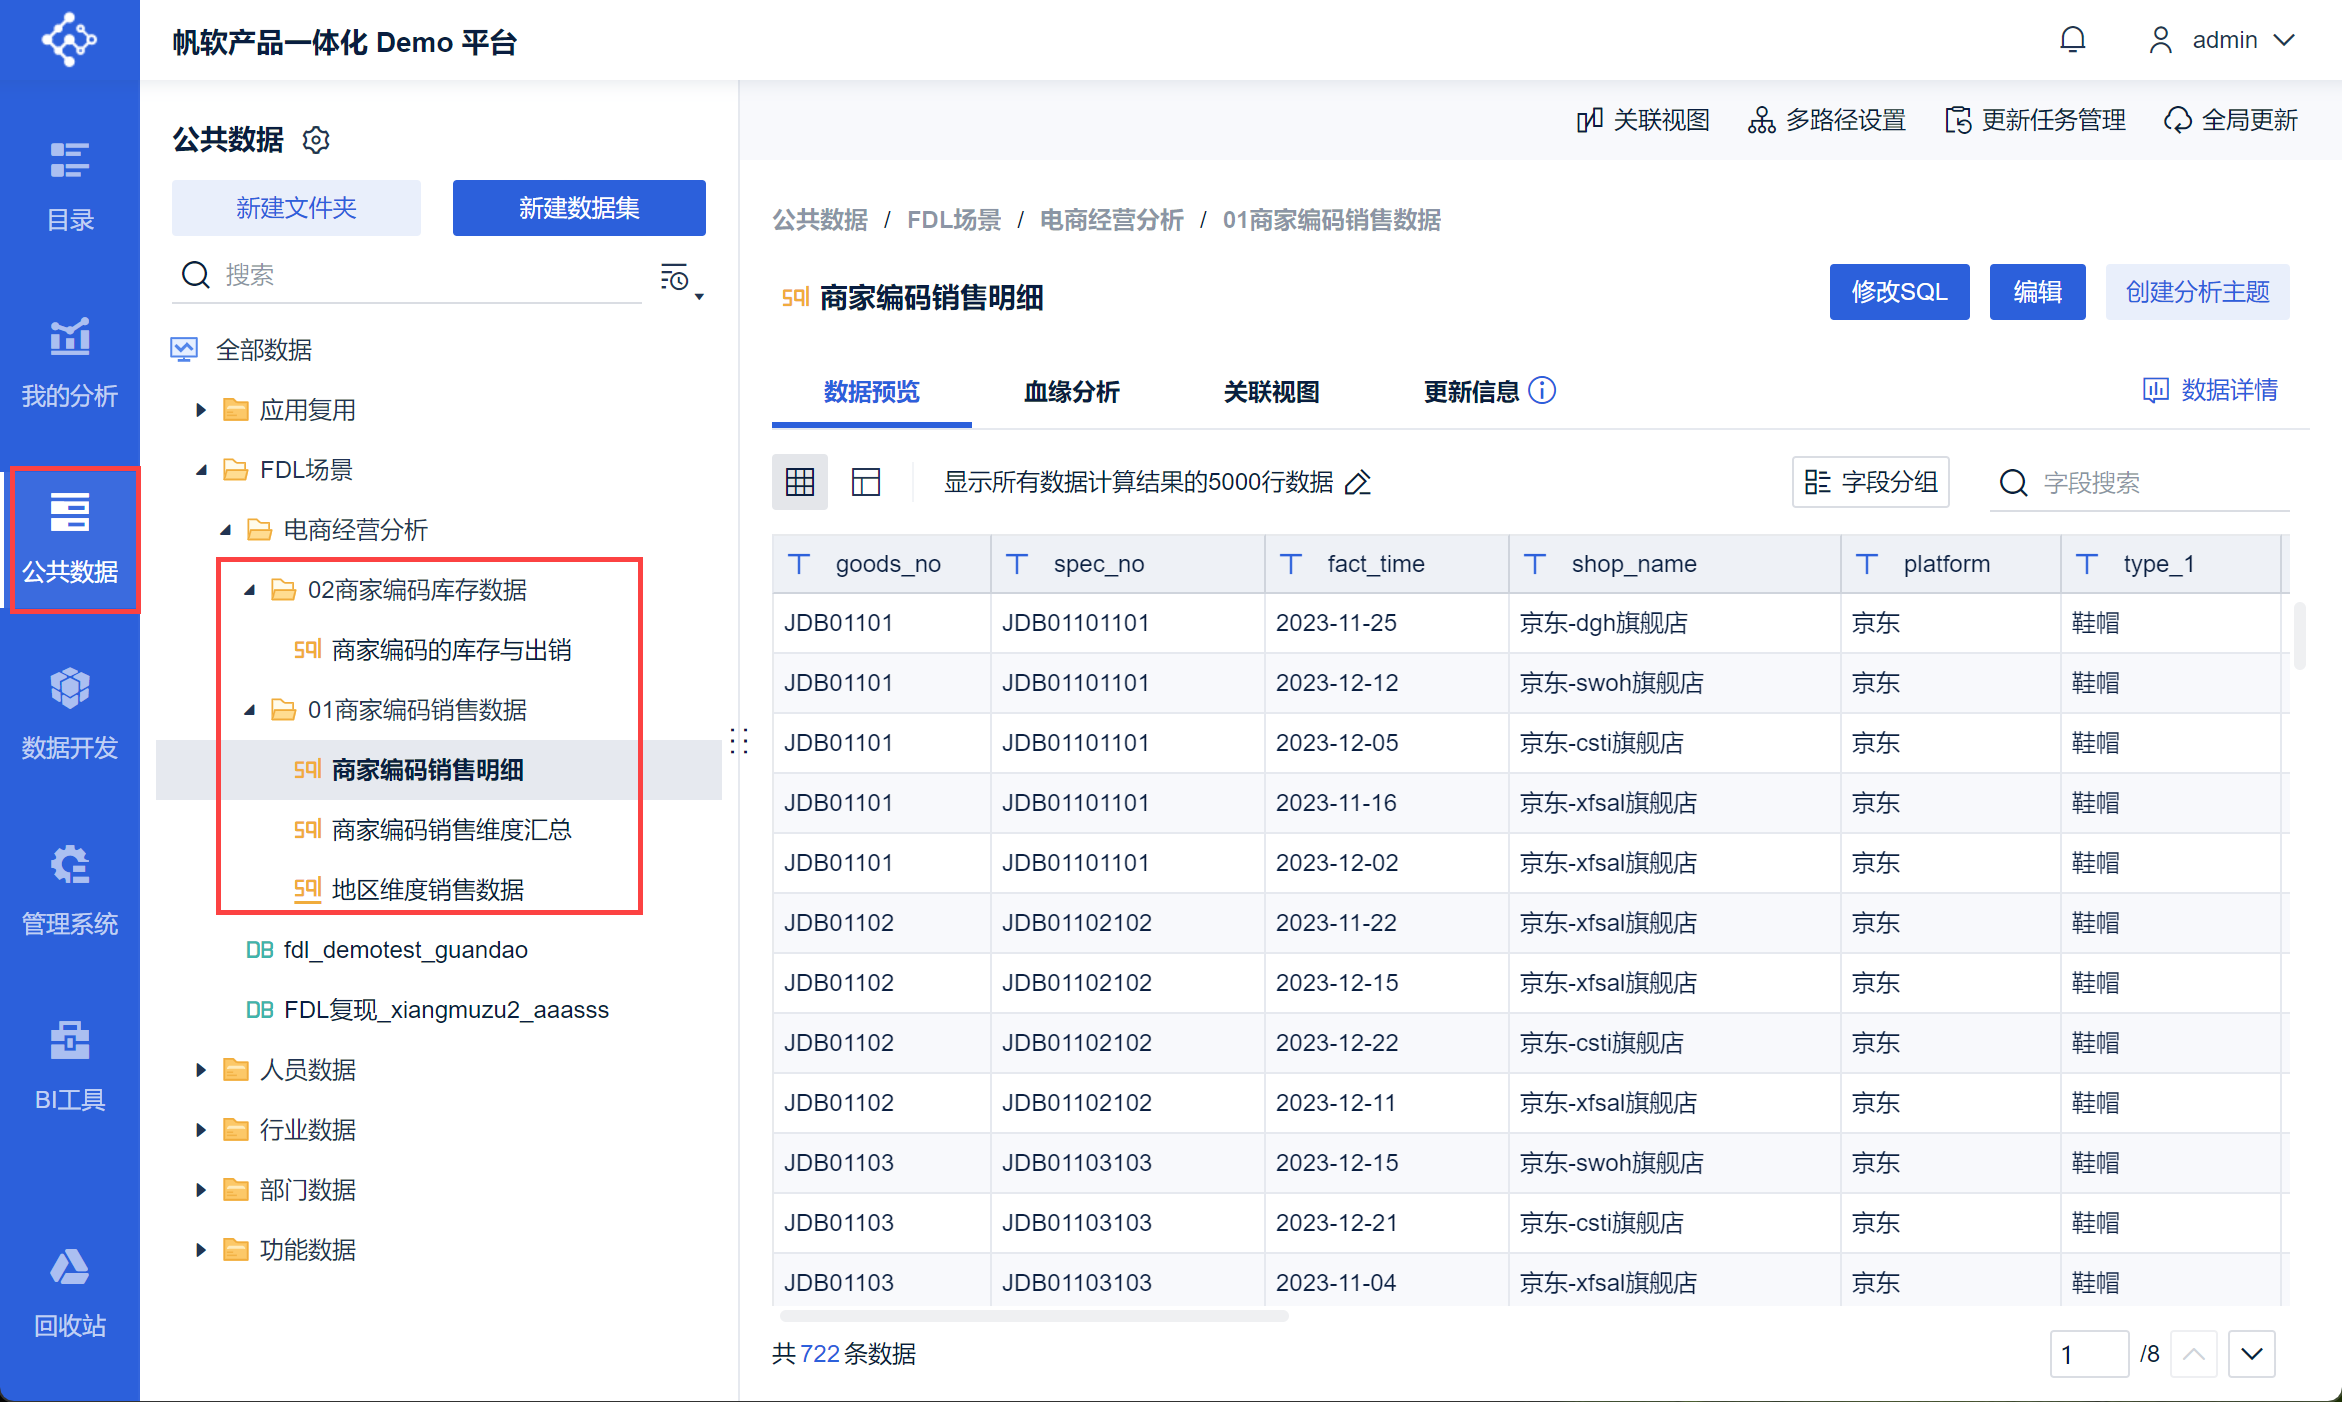
Task: Open 数据开发 in the sidebar
Action: (x=70, y=714)
